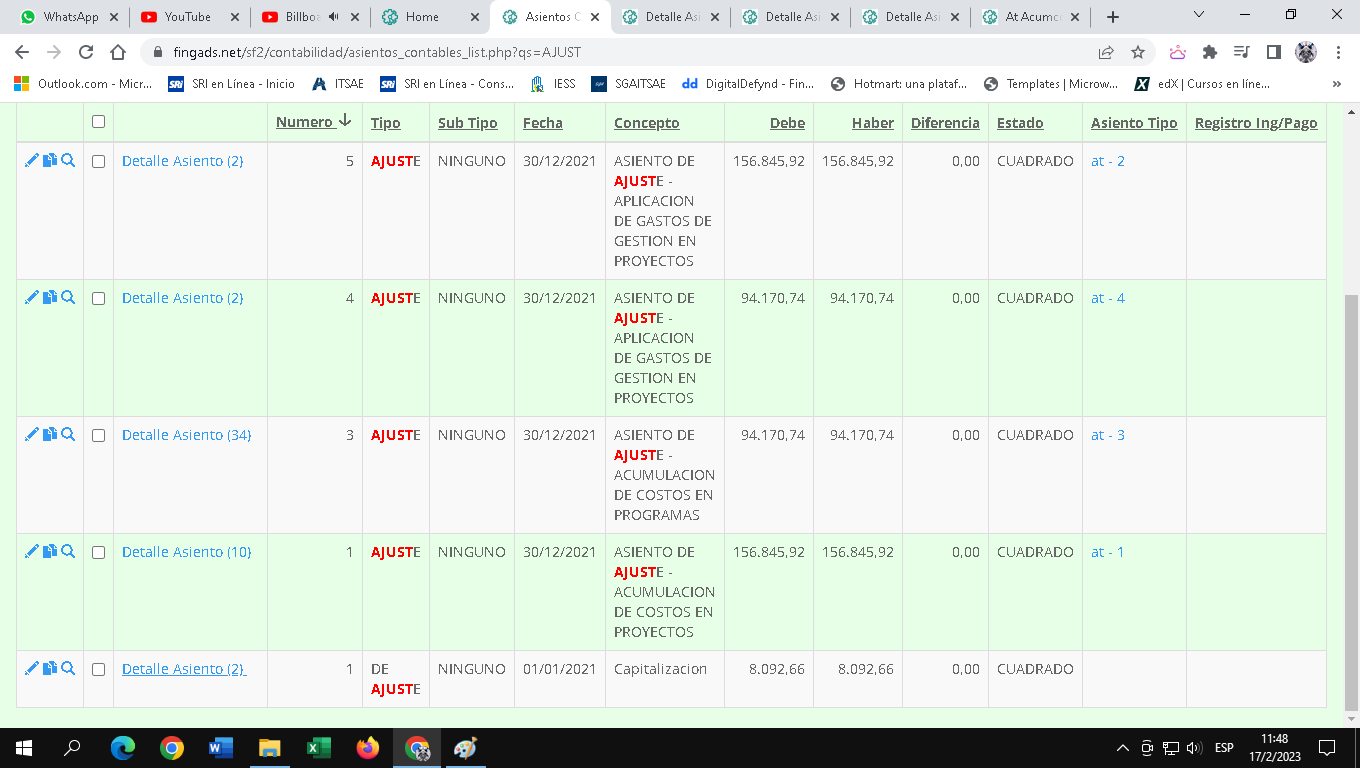Screen dimensions: 1360x768
Task: Click the page's vertical scrollbar thumb
Action: [x=1351, y=500]
